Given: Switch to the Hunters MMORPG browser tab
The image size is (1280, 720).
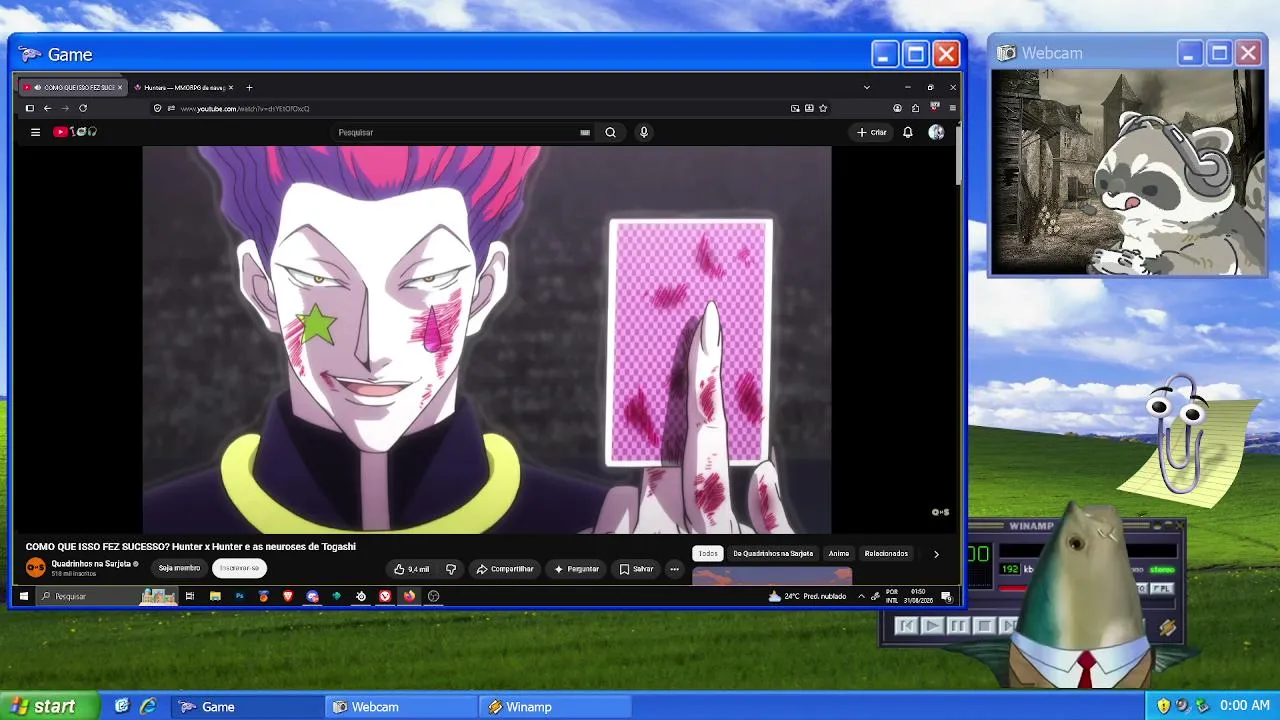Looking at the screenshot, I should pos(183,87).
